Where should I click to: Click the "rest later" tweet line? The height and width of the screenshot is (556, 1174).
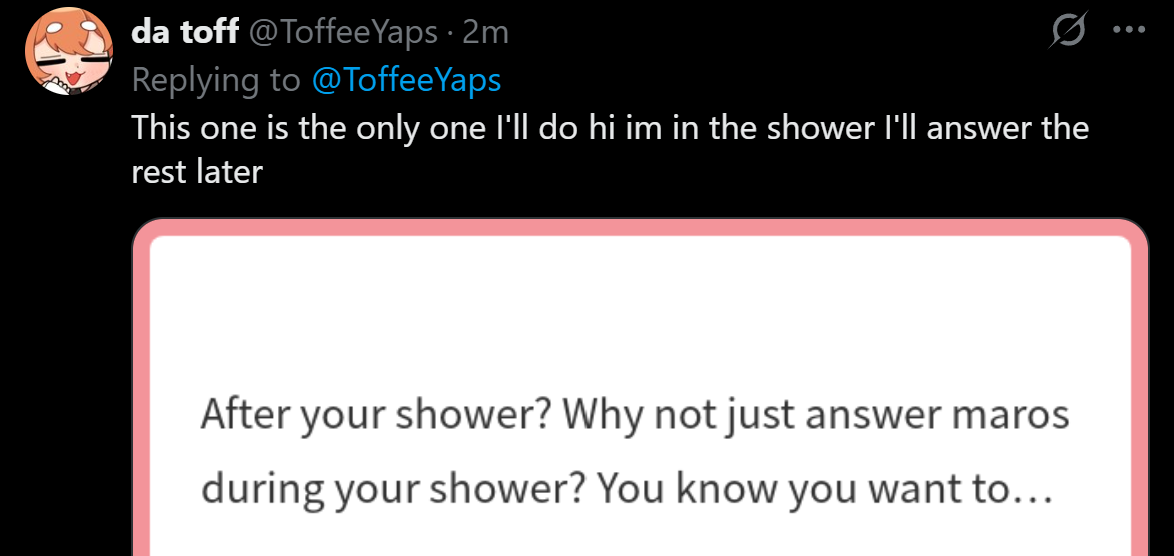pyautogui.click(x=197, y=172)
